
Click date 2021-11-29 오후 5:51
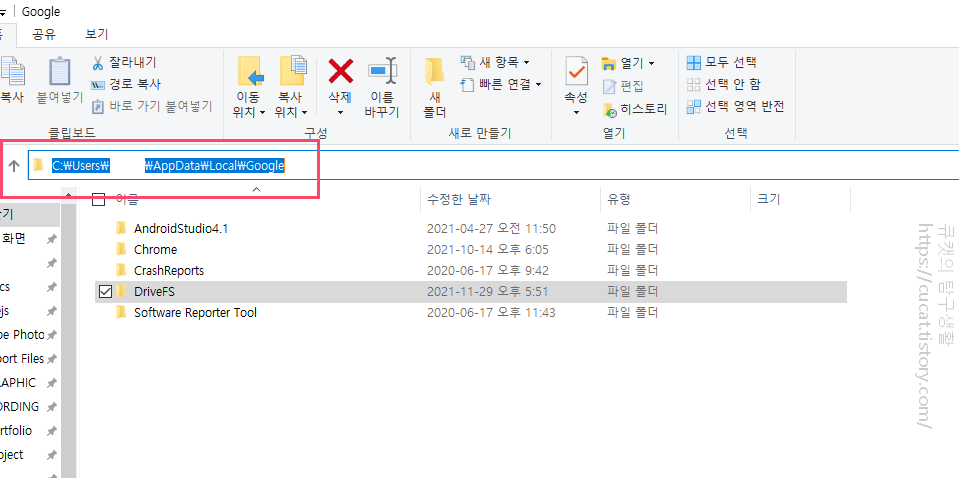point(487,292)
